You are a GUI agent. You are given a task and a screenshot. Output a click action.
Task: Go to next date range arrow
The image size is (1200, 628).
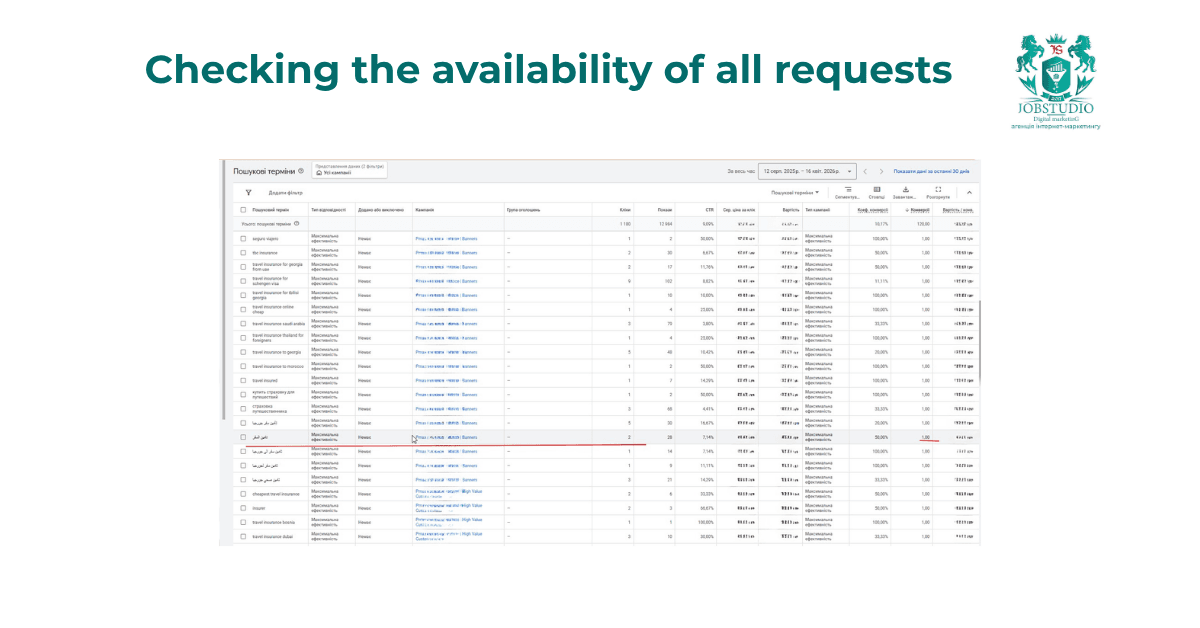coord(881,172)
